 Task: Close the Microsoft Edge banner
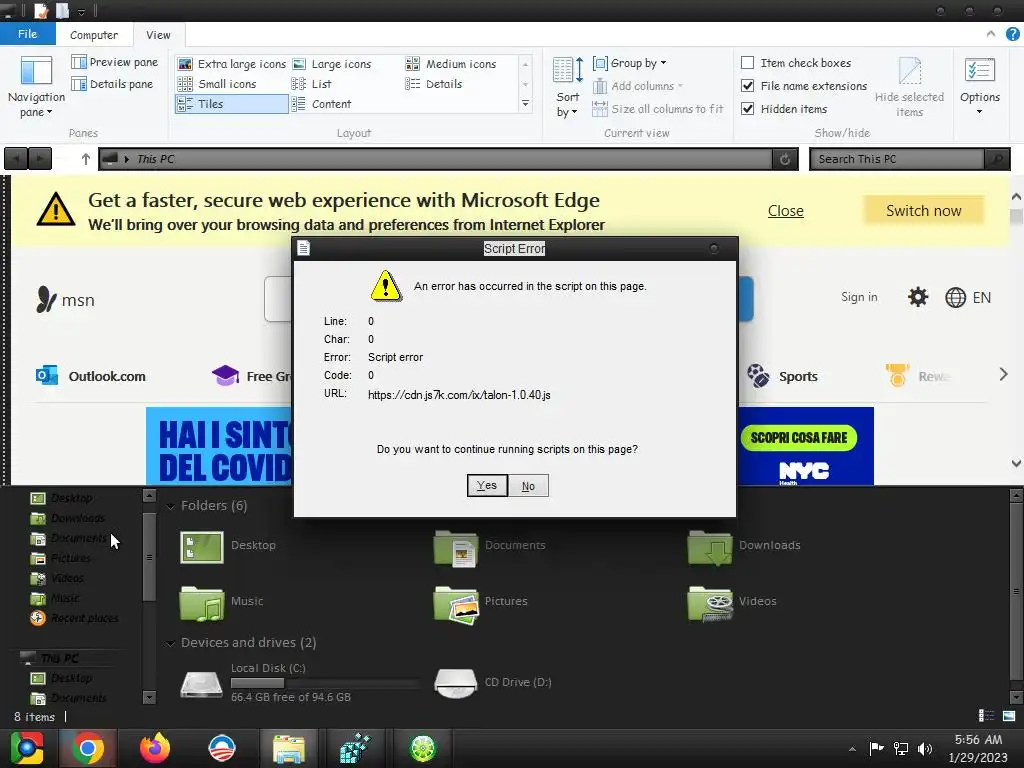786,211
